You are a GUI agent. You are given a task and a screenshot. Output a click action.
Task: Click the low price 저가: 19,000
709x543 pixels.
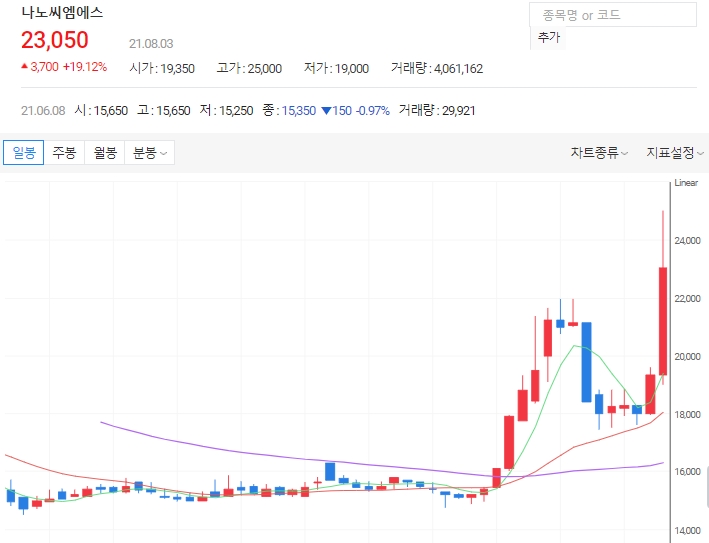[x=336, y=68]
